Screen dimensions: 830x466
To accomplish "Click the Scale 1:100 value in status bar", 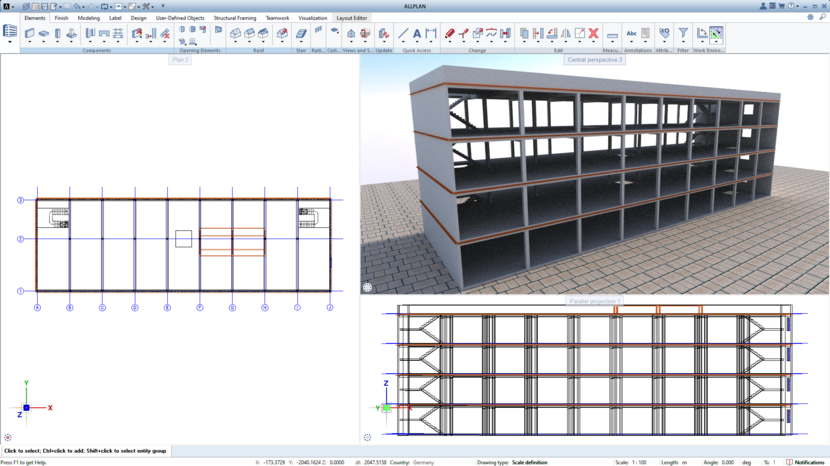I will [x=638, y=462].
